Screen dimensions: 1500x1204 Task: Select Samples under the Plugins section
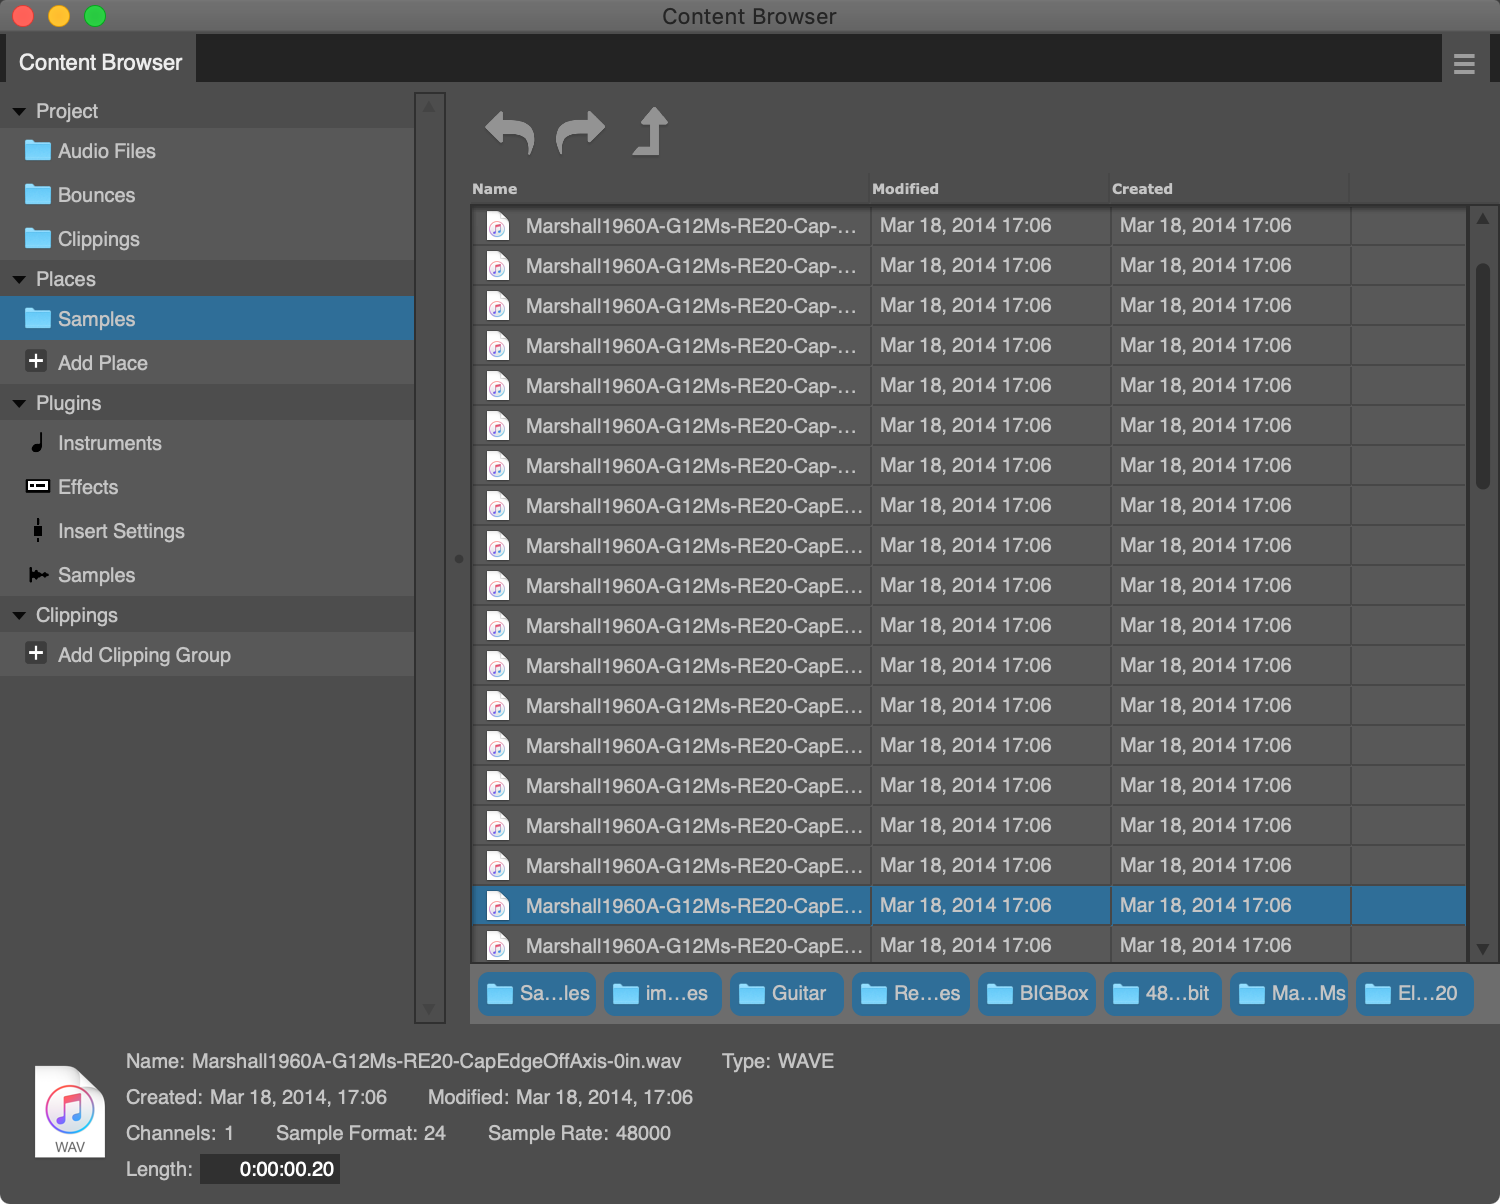click(x=96, y=575)
